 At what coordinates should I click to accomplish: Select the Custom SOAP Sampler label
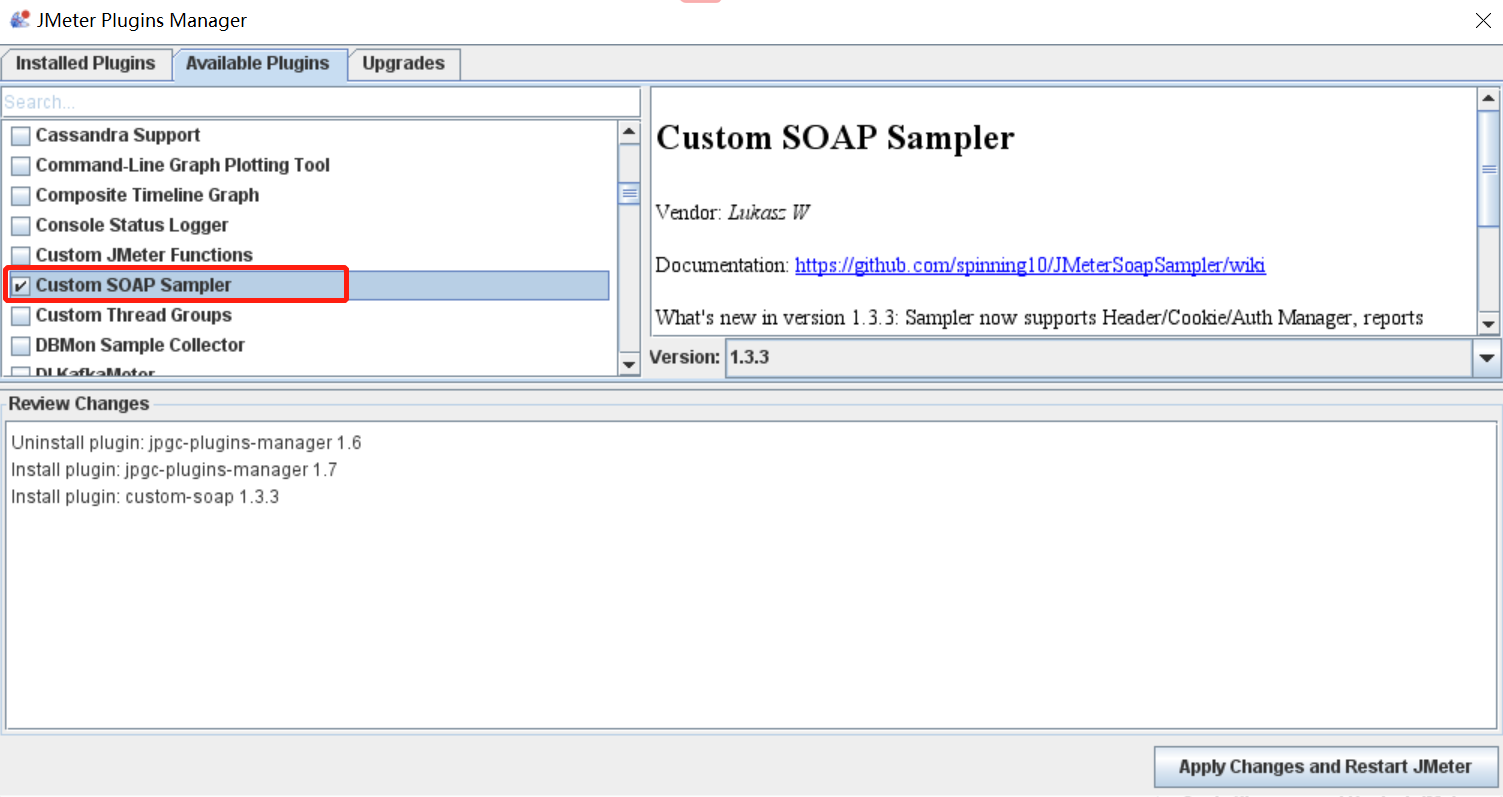(134, 285)
